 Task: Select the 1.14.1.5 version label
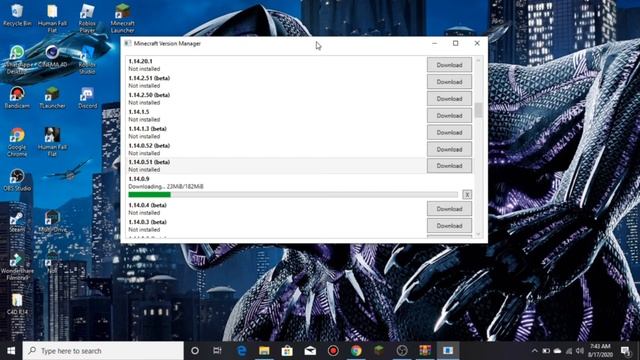click(139, 112)
